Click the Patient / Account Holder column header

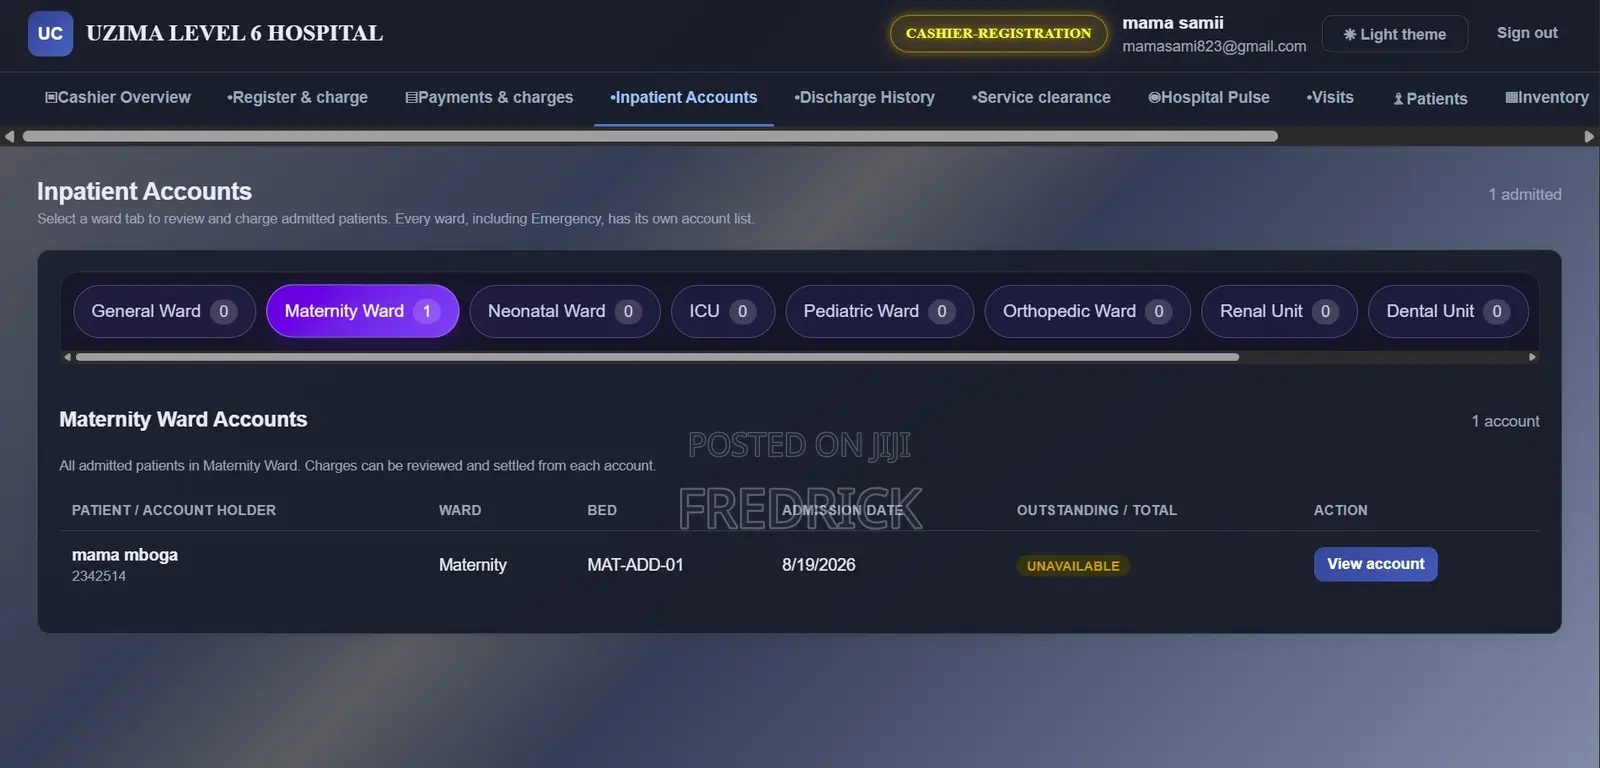(x=174, y=510)
